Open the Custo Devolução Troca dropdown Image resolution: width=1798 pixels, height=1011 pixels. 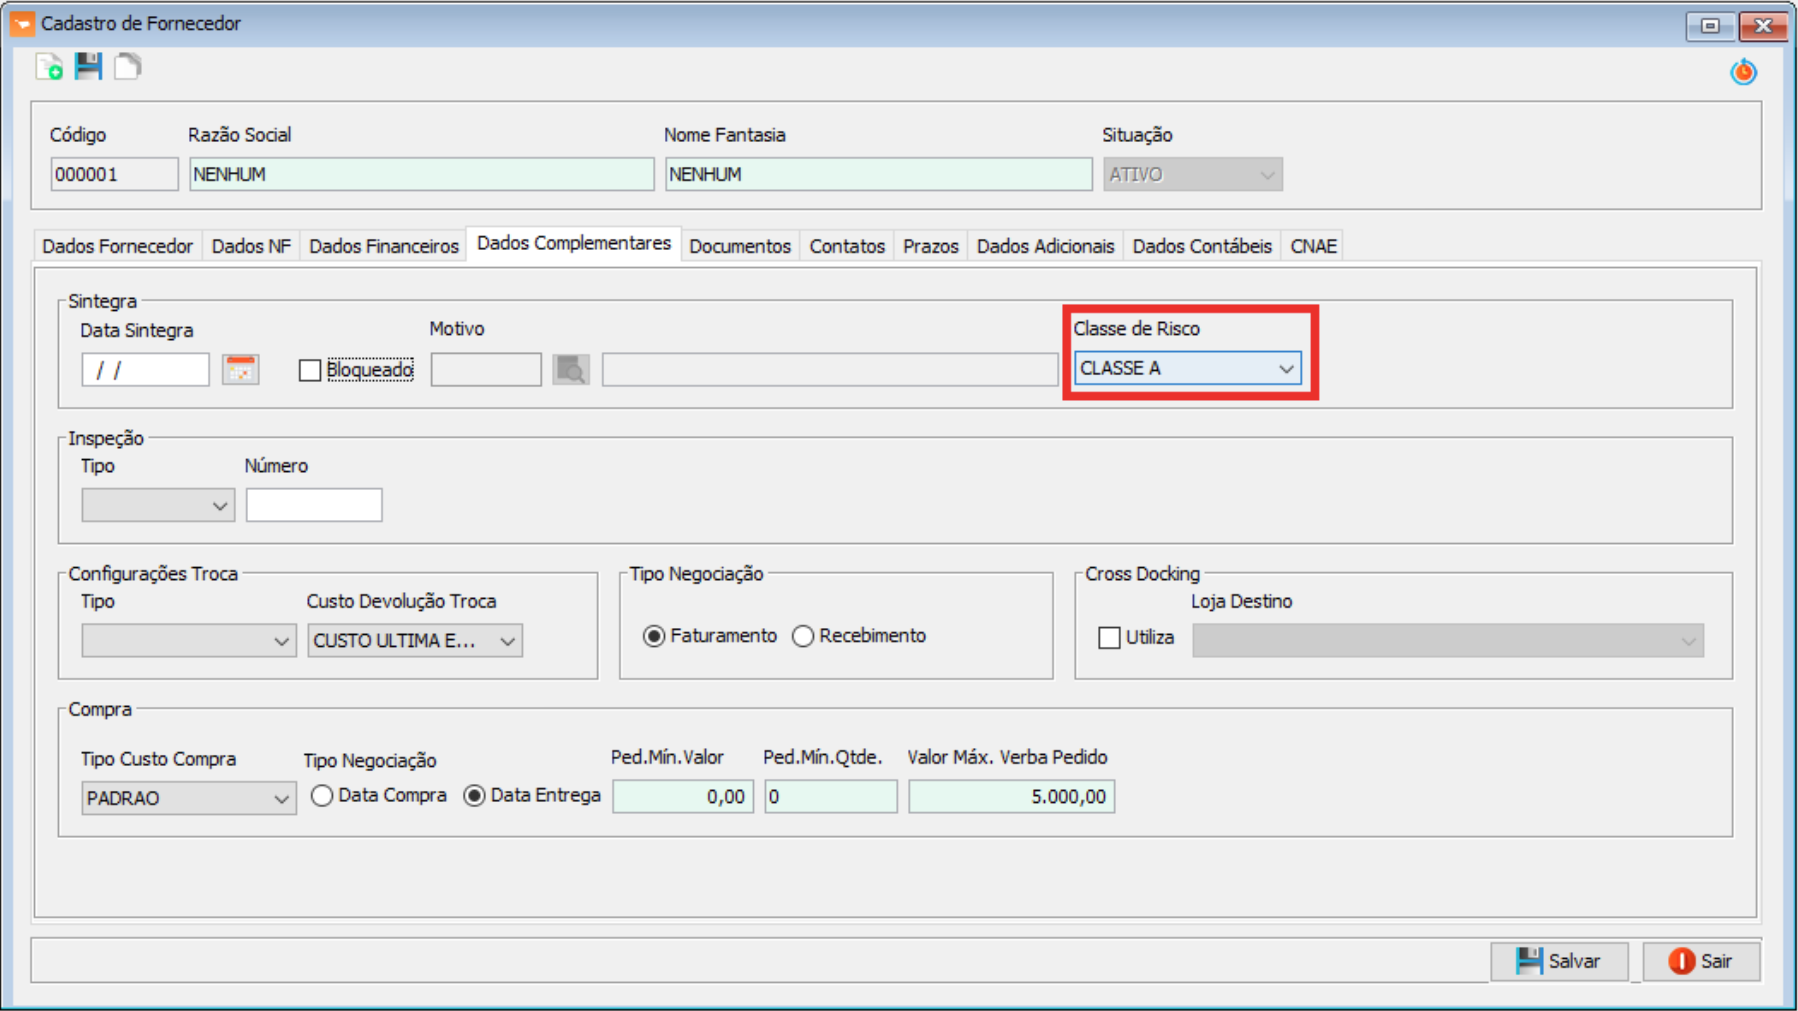pyautogui.click(x=507, y=641)
